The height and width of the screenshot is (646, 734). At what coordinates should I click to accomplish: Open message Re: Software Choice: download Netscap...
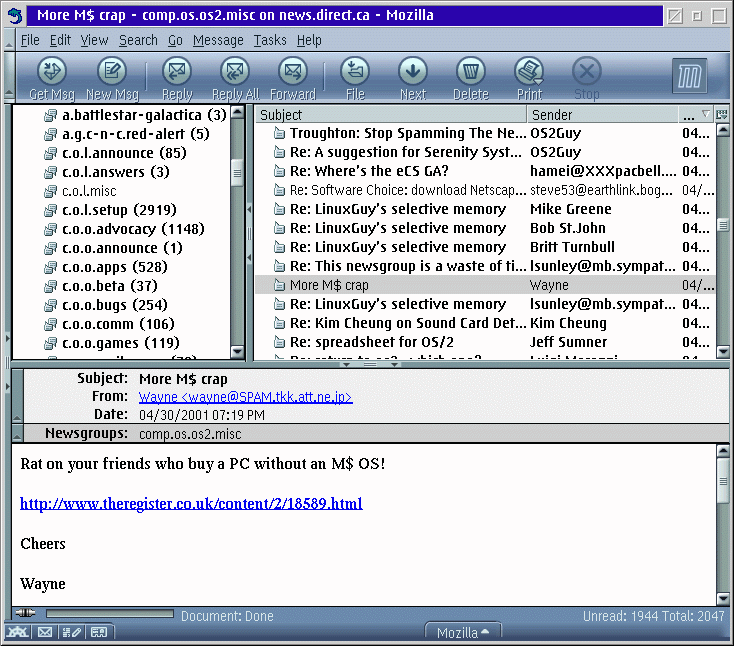pos(484,190)
